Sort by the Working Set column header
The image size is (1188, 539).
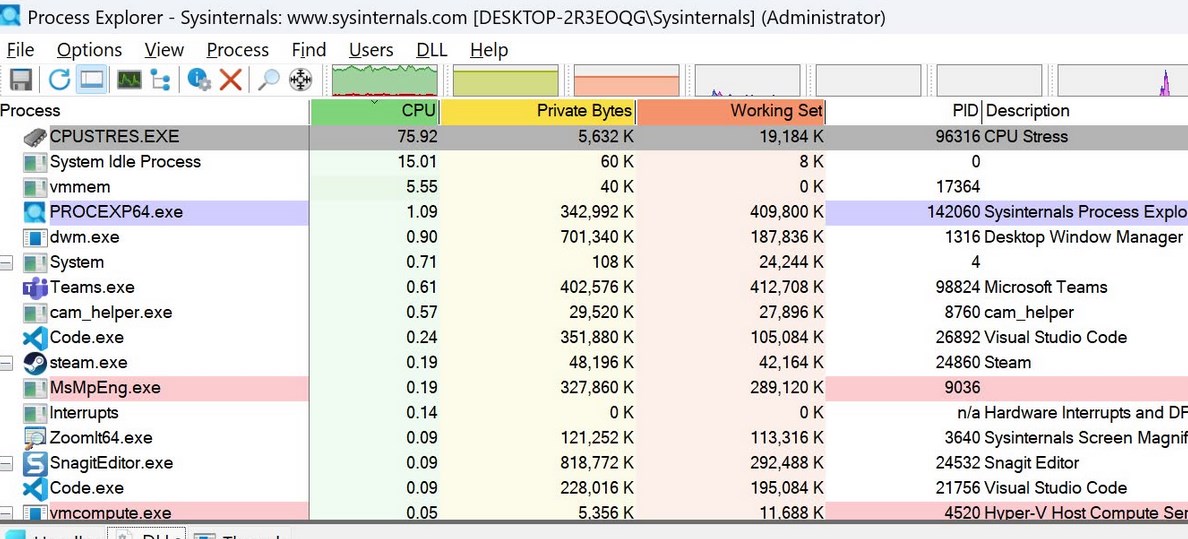(x=731, y=111)
